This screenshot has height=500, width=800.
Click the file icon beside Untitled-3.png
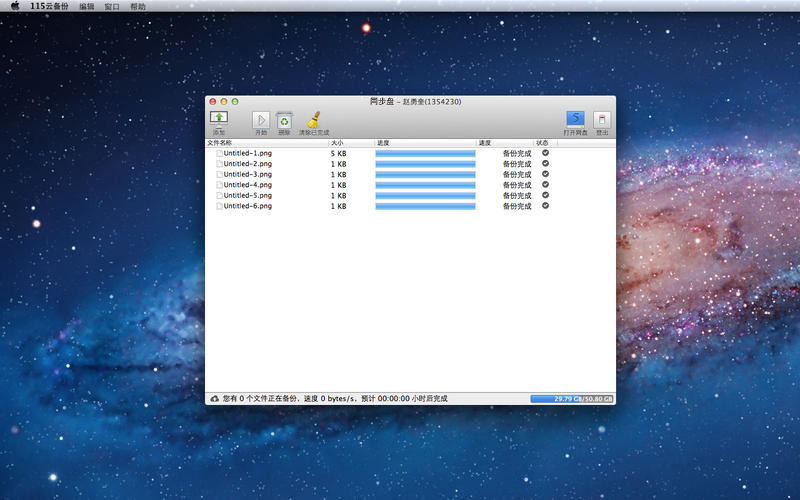tap(219, 174)
